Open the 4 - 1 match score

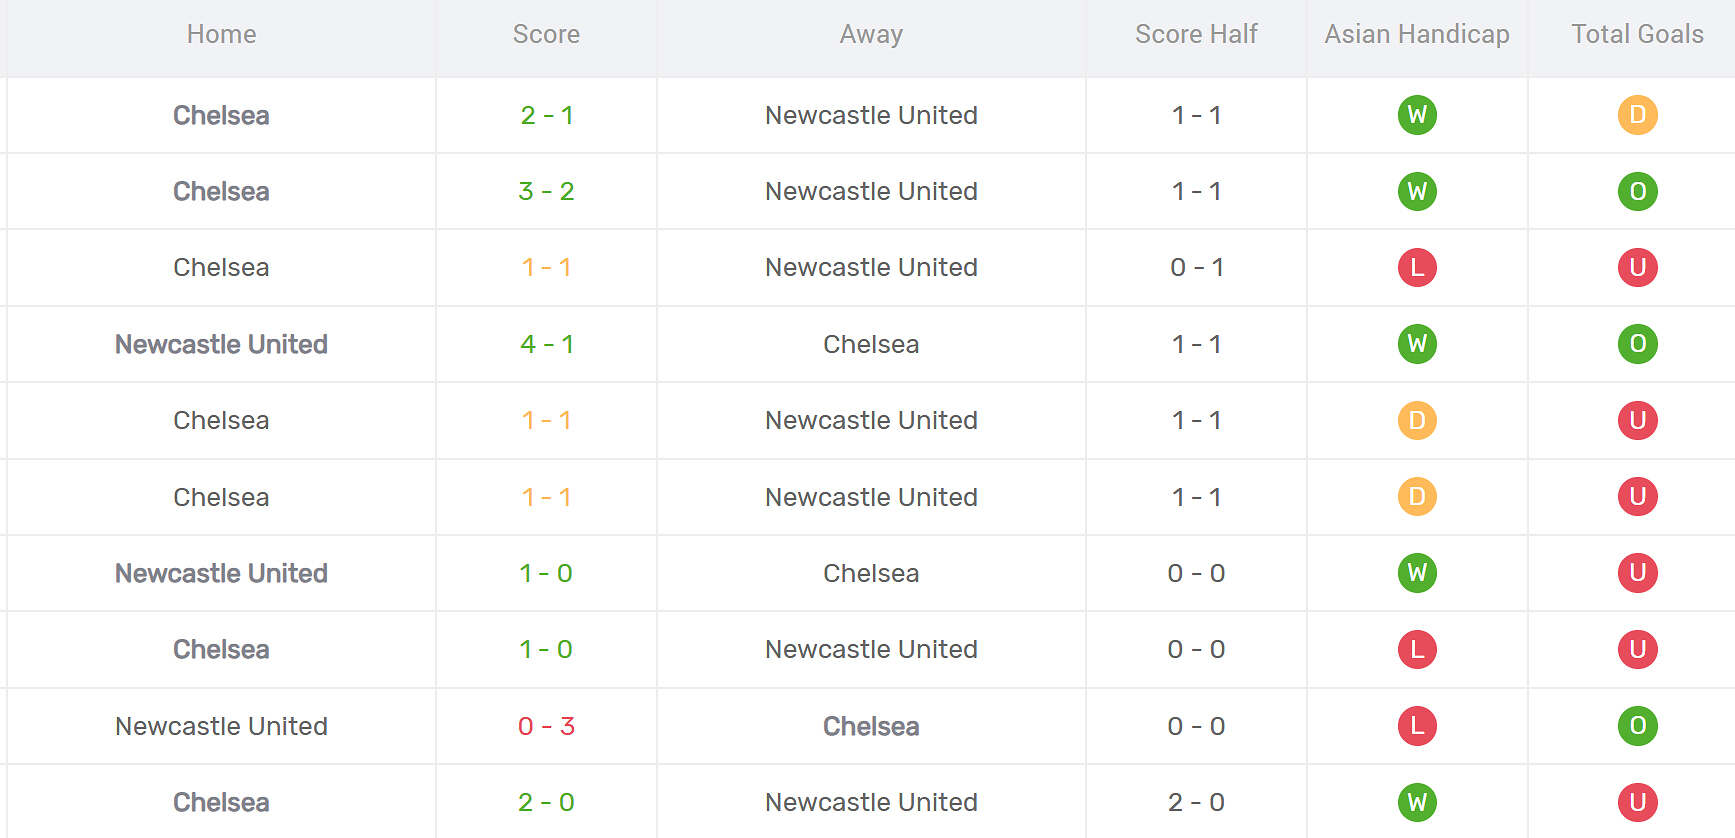(546, 344)
